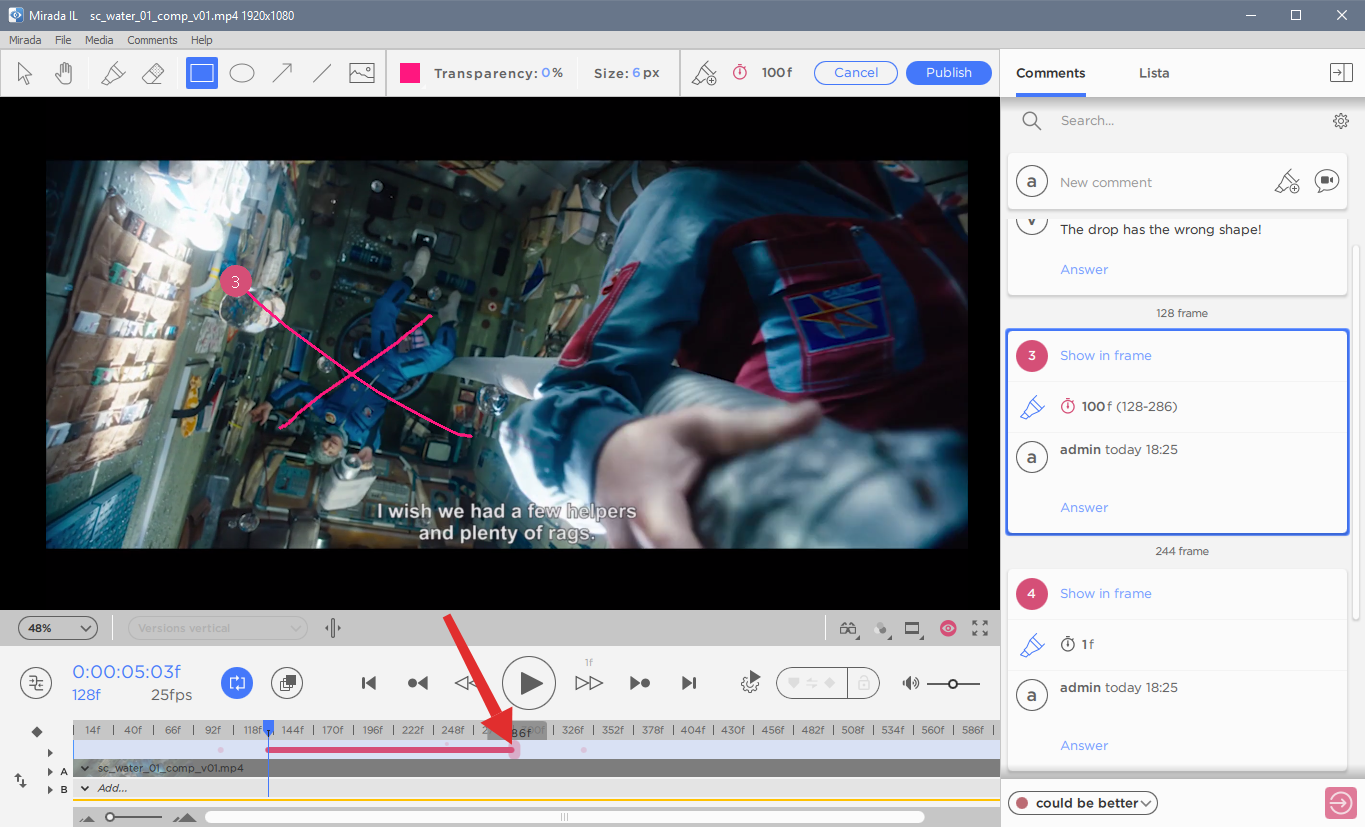Open the Media menu
1365x827 pixels.
pos(99,40)
